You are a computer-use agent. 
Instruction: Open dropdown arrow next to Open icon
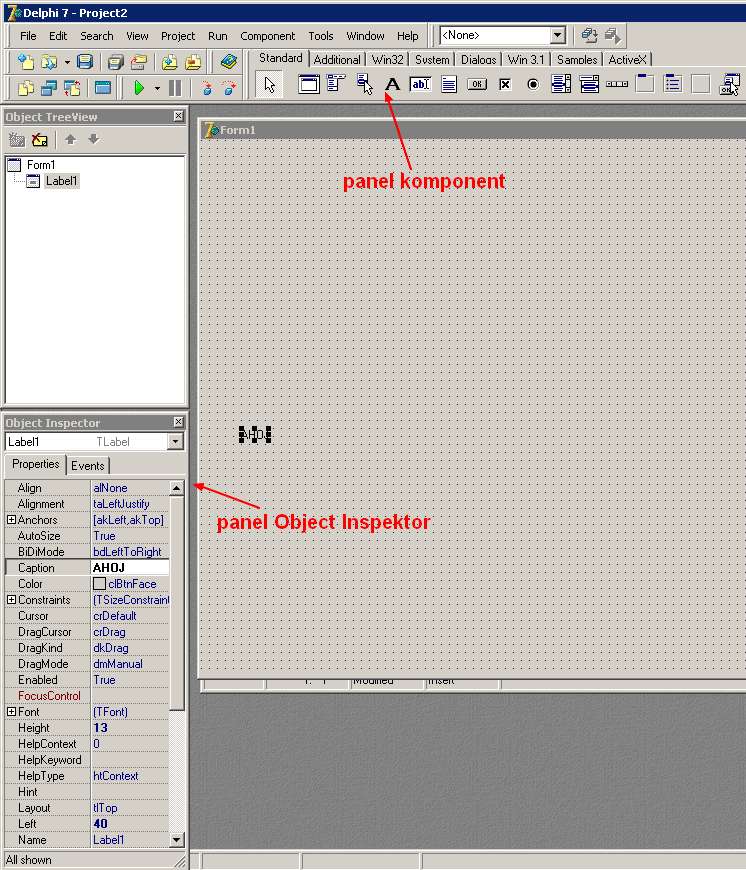click(67, 62)
